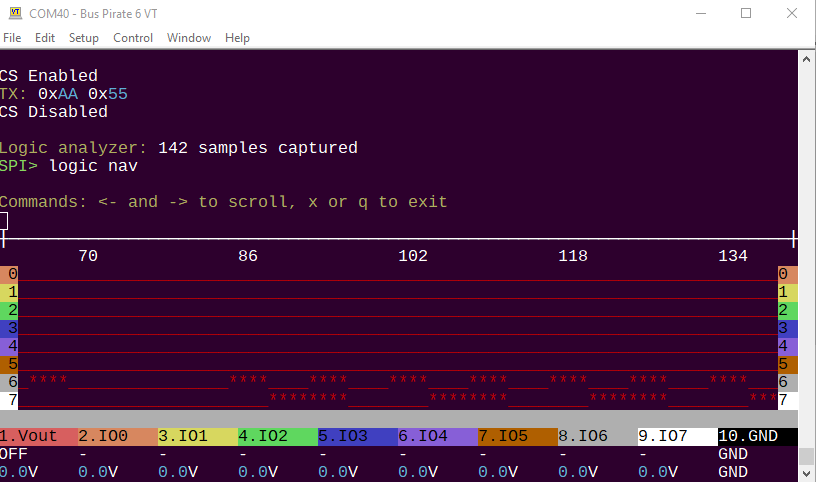This screenshot has height=482, width=816.
Task: Click the 1.Vout pin label
Action: (39, 436)
